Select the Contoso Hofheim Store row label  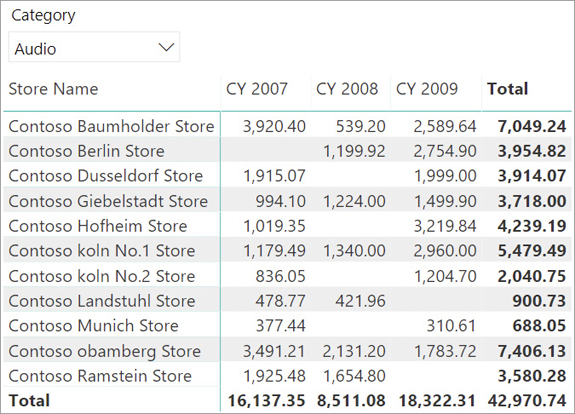tap(98, 226)
